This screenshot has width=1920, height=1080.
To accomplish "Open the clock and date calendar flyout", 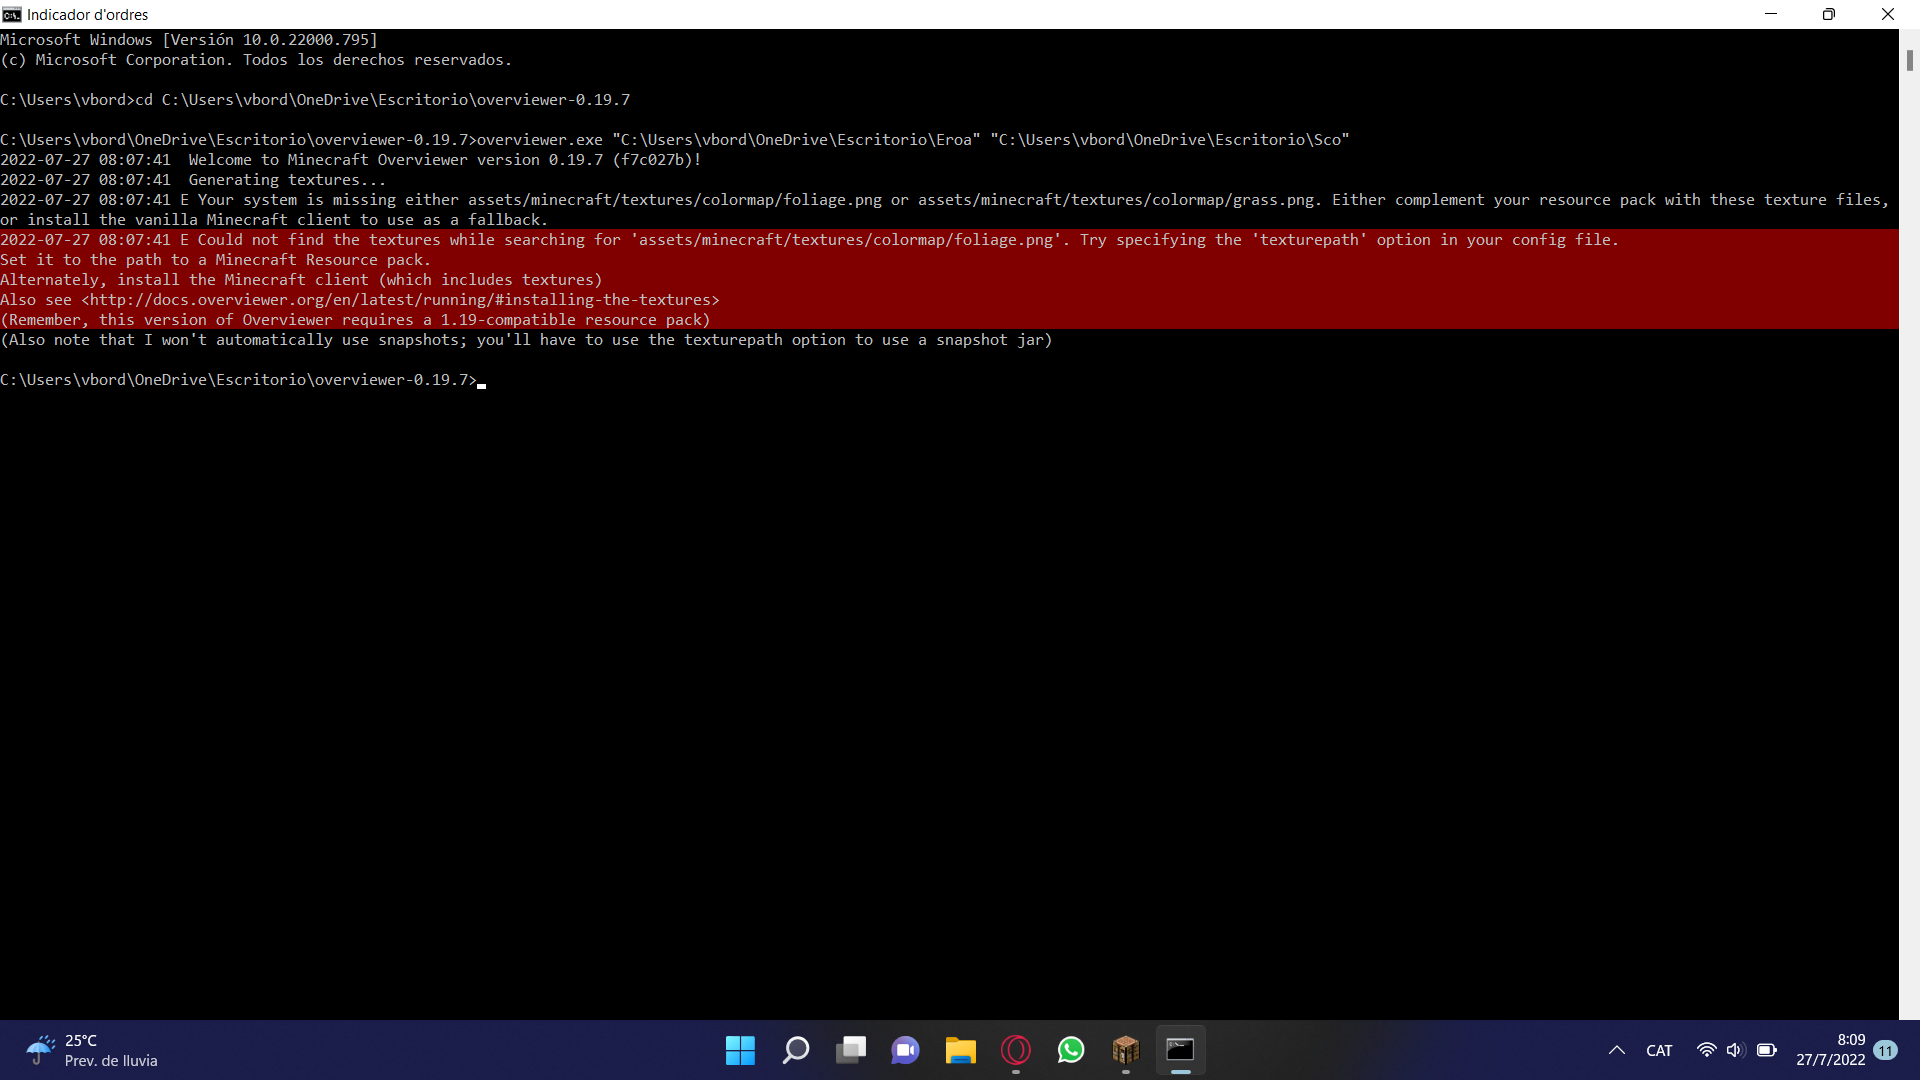I will 1830,1050.
